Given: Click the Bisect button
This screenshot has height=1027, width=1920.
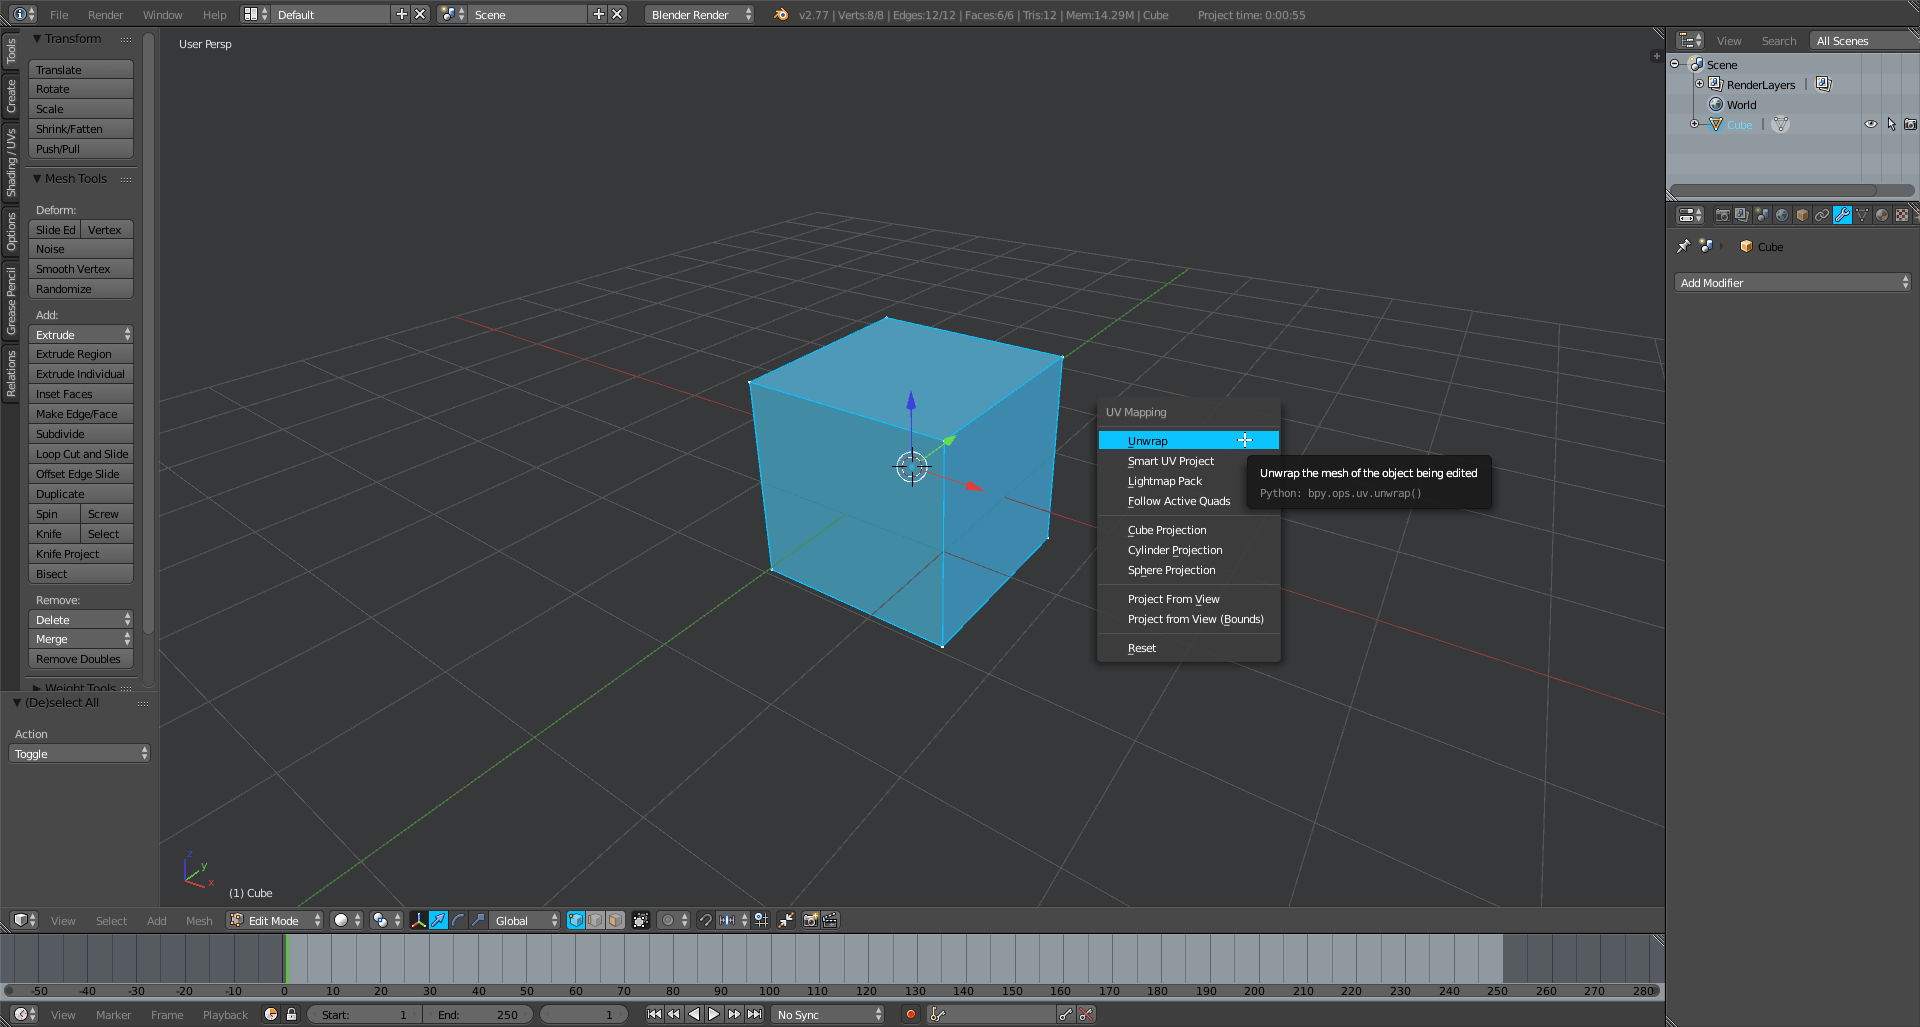Looking at the screenshot, I should (x=81, y=573).
